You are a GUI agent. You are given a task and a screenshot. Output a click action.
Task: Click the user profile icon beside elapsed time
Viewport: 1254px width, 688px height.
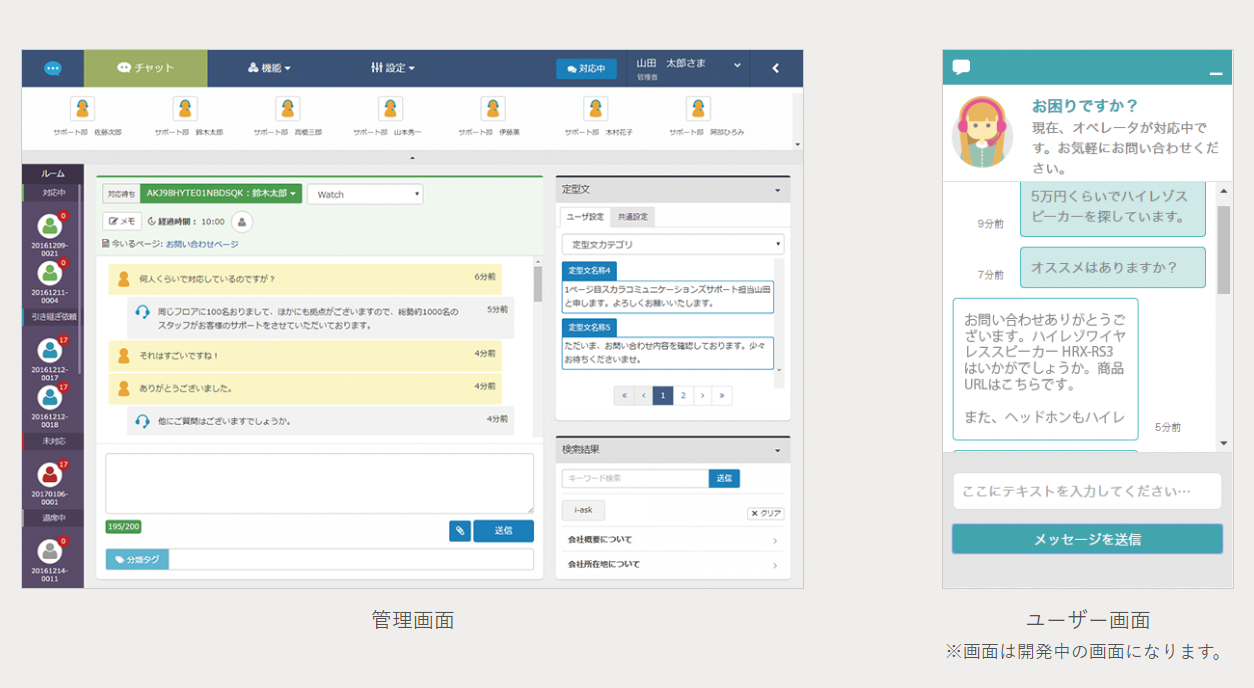[x=242, y=222]
